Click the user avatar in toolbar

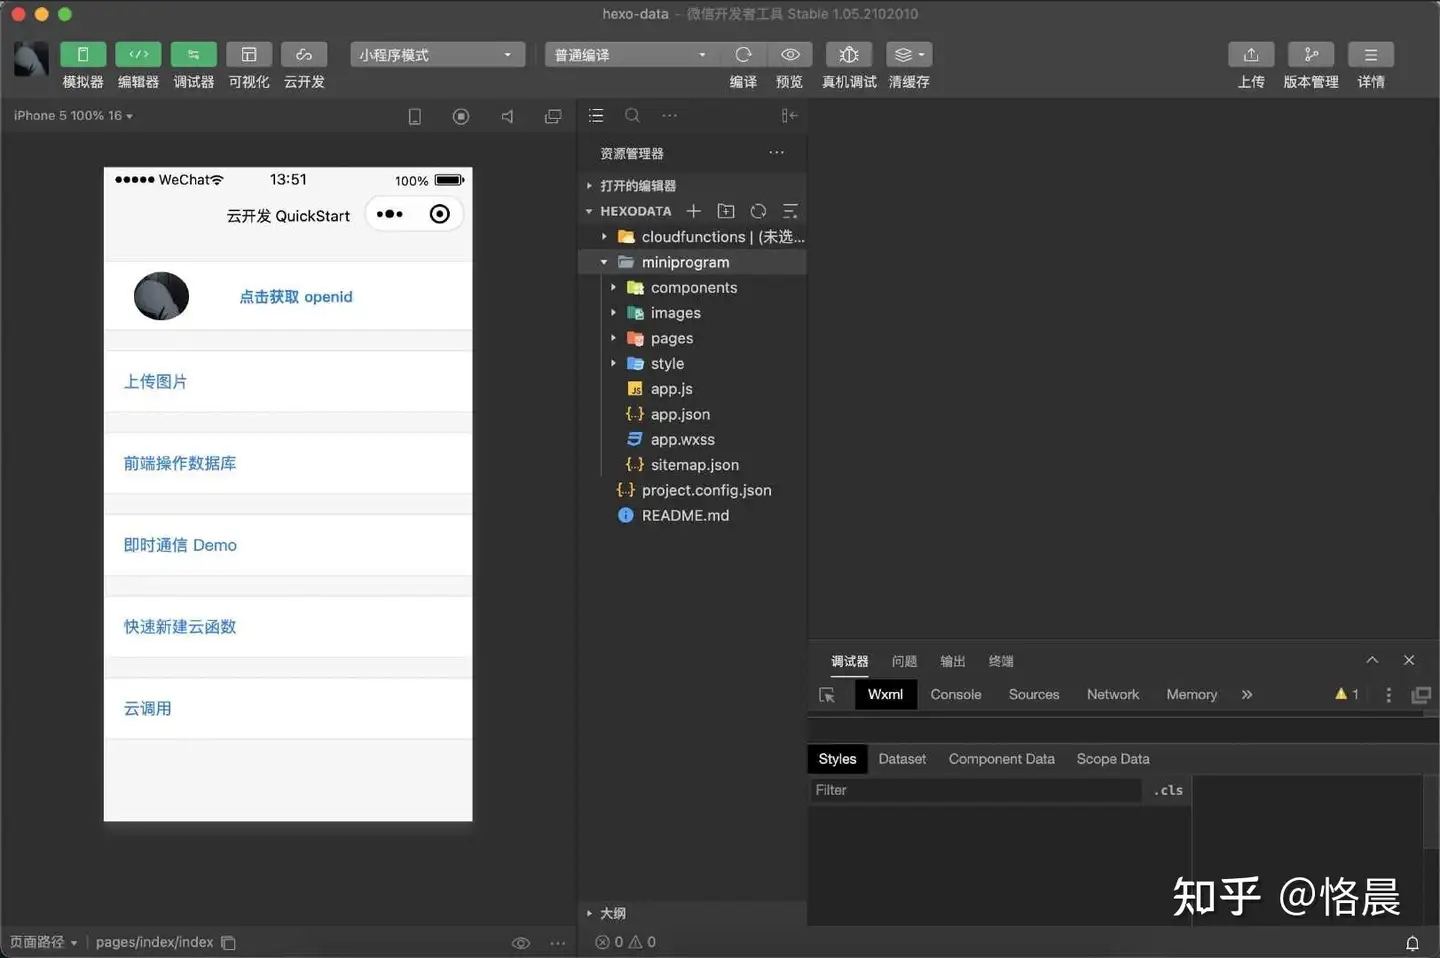click(x=31, y=60)
